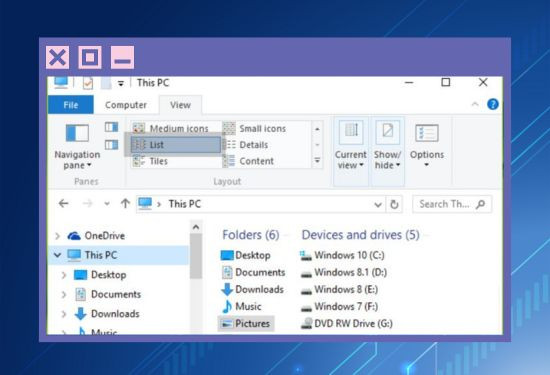Image resolution: width=550 pixels, height=375 pixels.
Task: Click the quick access Properties icon
Action: click(x=88, y=83)
